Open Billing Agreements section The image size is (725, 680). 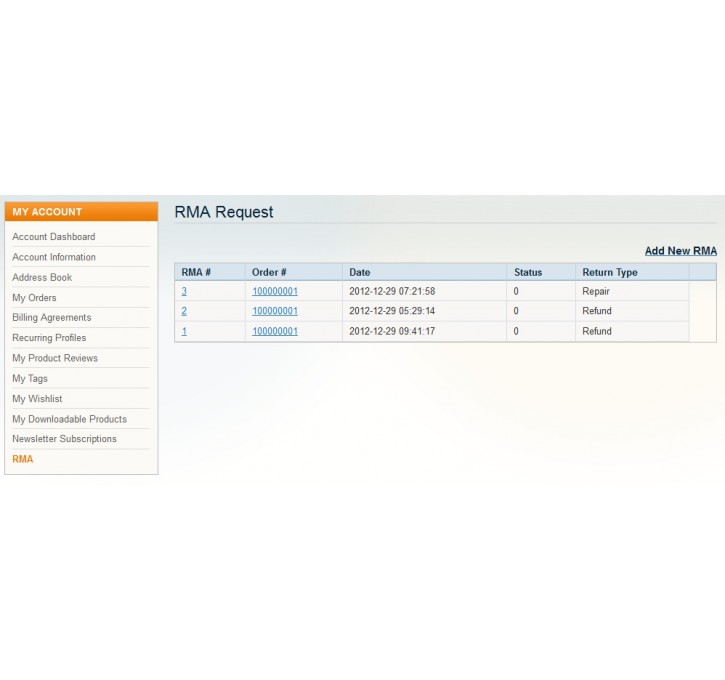point(52,318)
